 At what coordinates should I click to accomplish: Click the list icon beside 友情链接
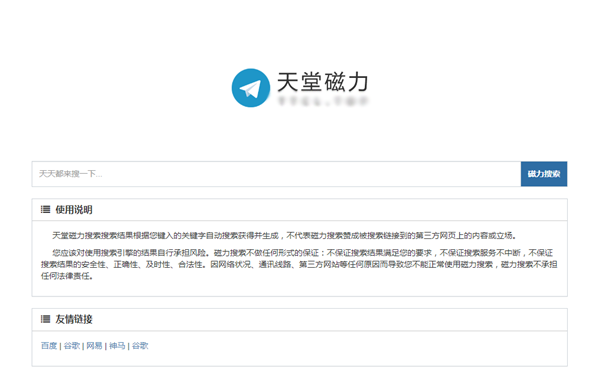(x=46, y=319)
